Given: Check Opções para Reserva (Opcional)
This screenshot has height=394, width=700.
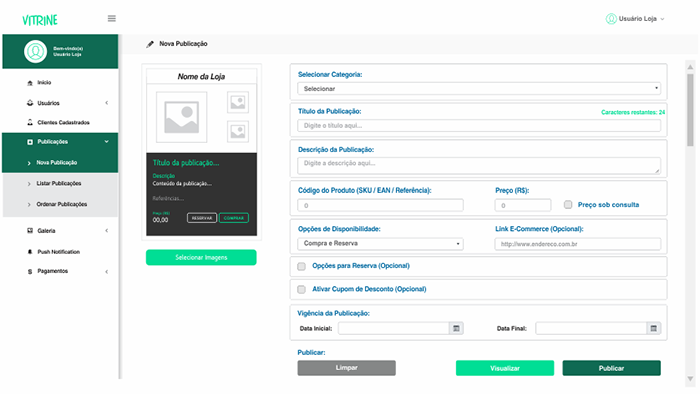Looking at the screenshot, I should 301,266.
